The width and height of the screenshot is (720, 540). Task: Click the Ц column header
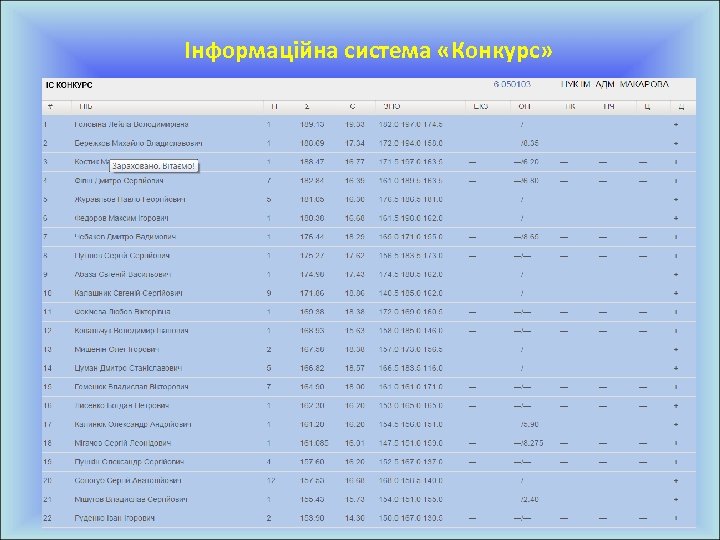click(647, 107)
